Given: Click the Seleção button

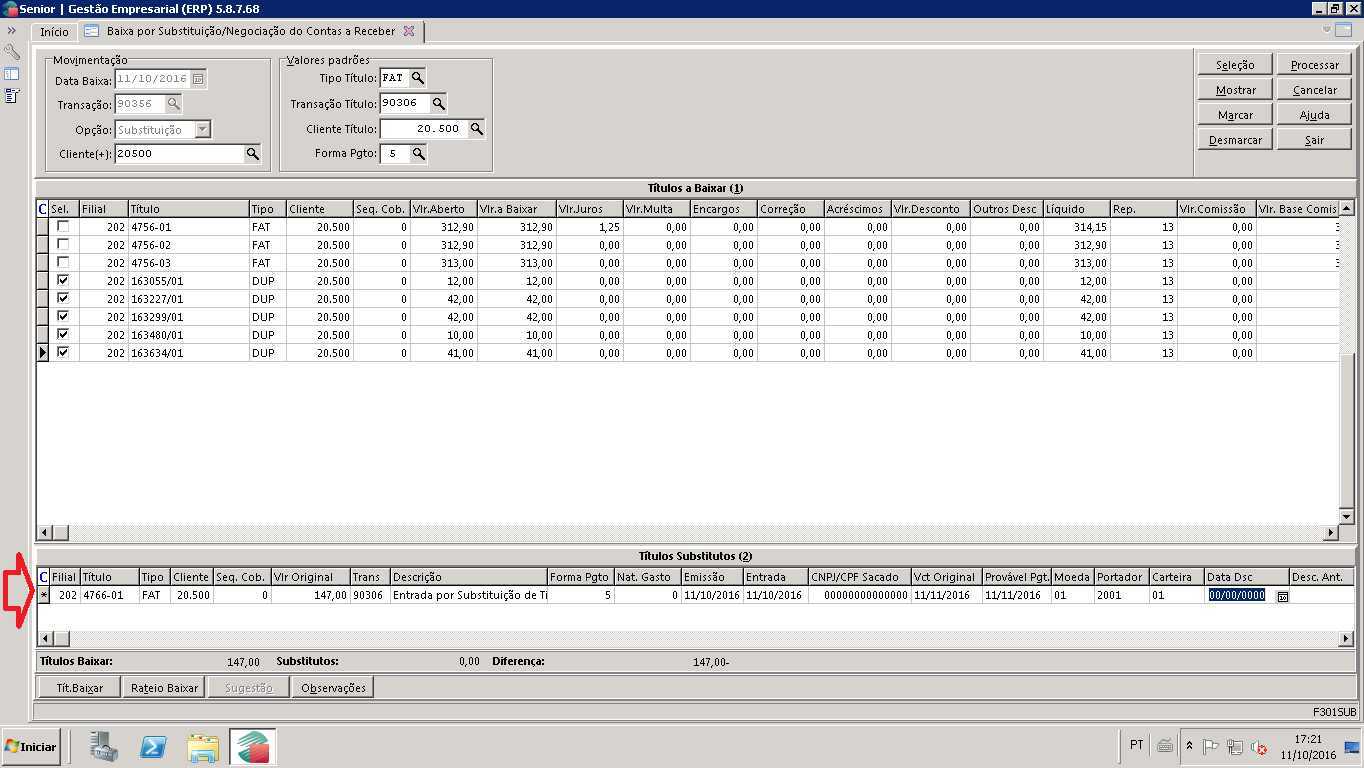Looking at the screenshot, I should point(1235,65).
